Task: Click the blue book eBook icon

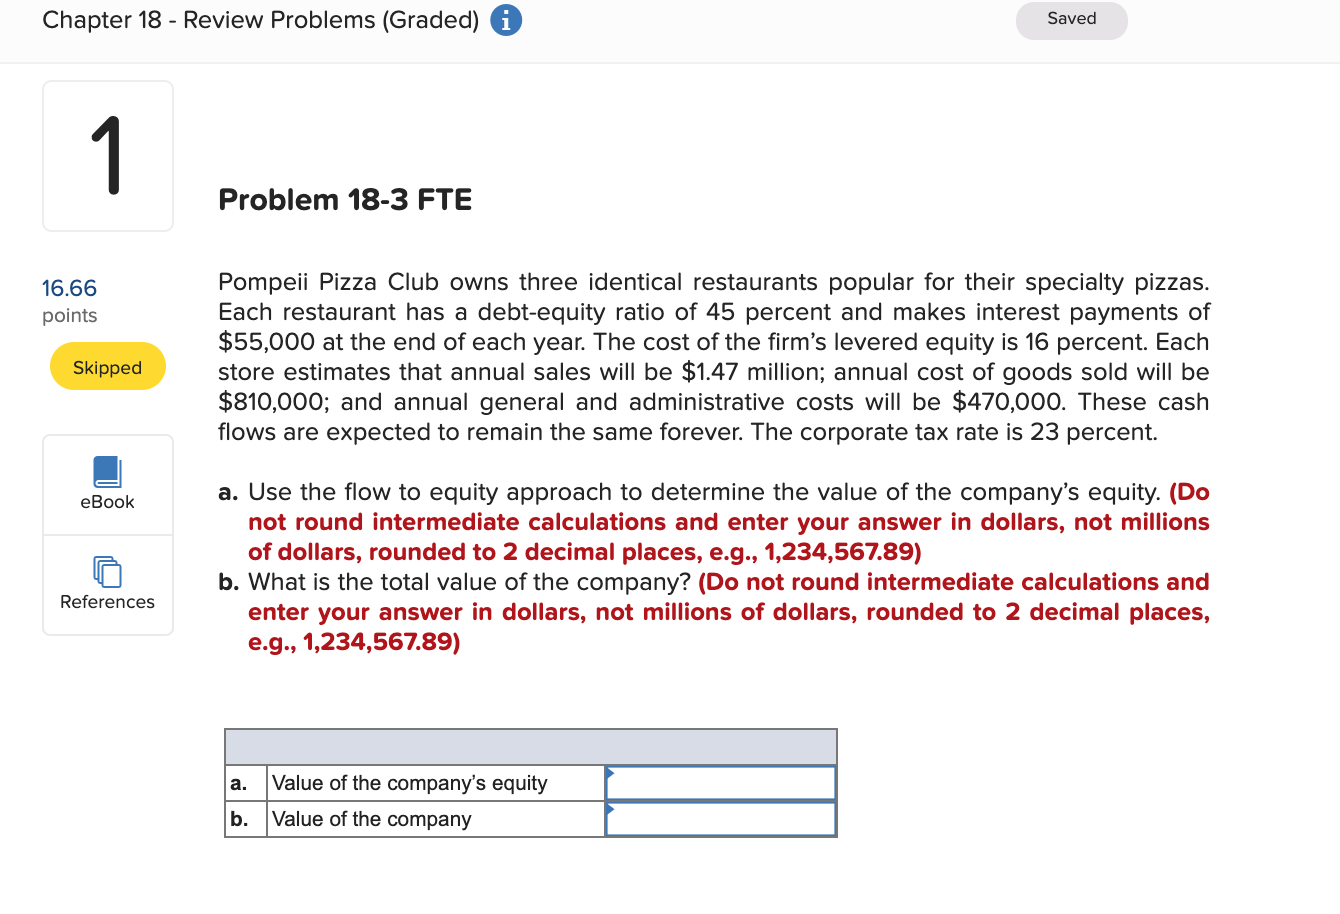Action: point(107,472)
